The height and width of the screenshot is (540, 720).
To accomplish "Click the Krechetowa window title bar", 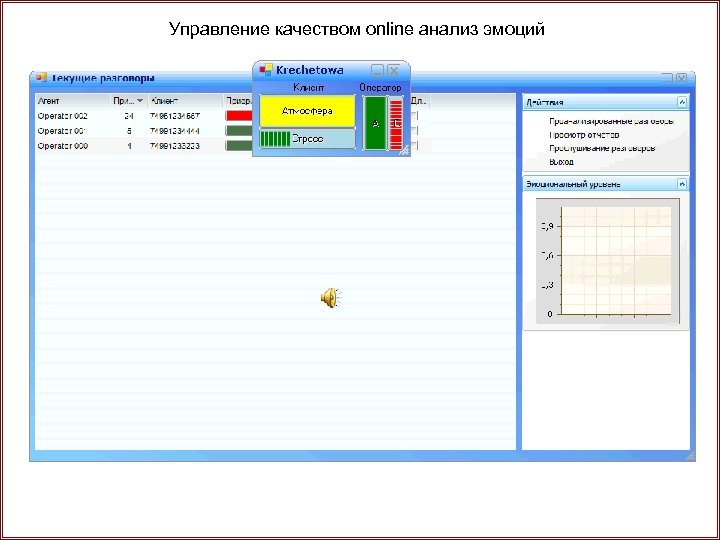I will 332,70.
